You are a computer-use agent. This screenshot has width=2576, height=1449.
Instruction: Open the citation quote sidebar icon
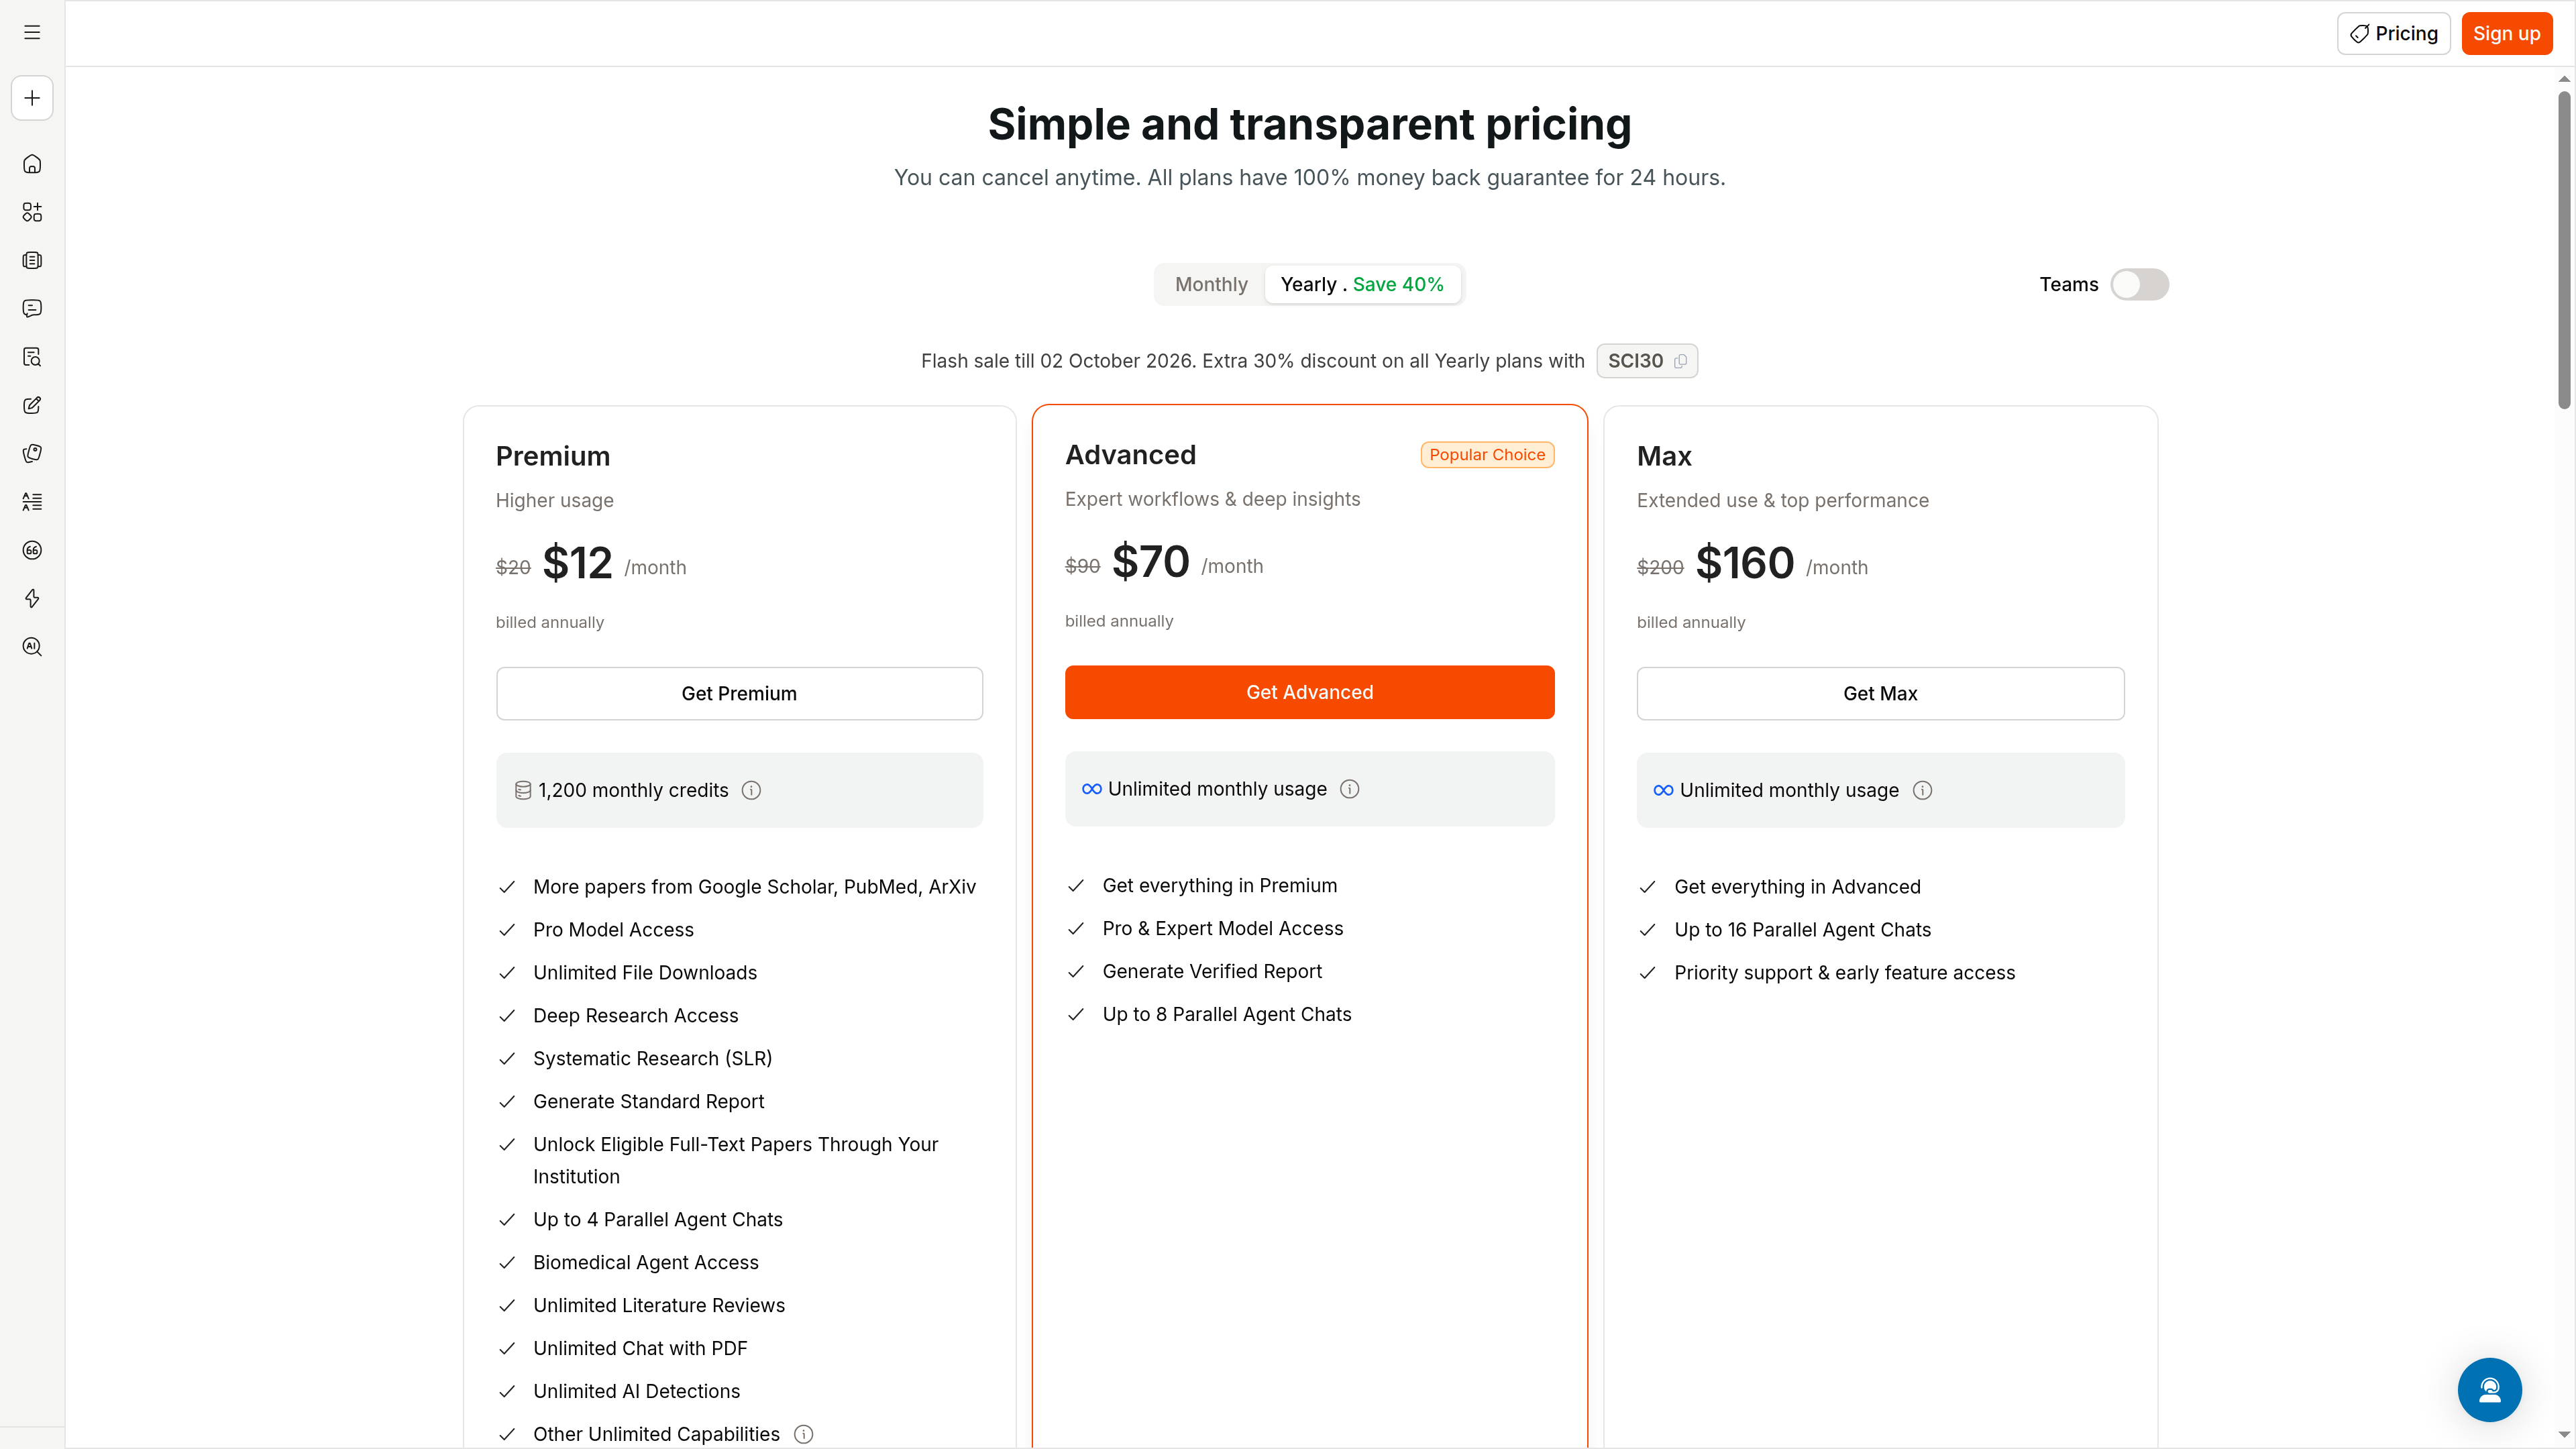pos(32,550)
